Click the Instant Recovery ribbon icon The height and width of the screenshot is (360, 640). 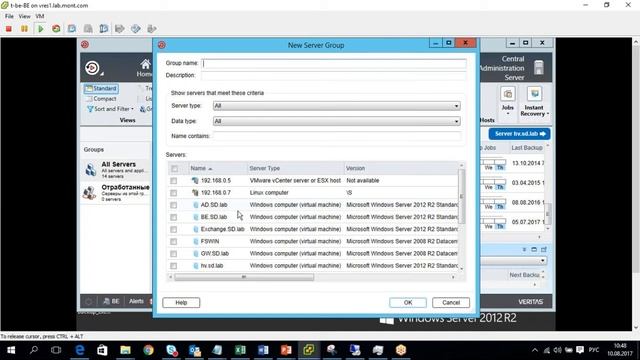point(534,94)
